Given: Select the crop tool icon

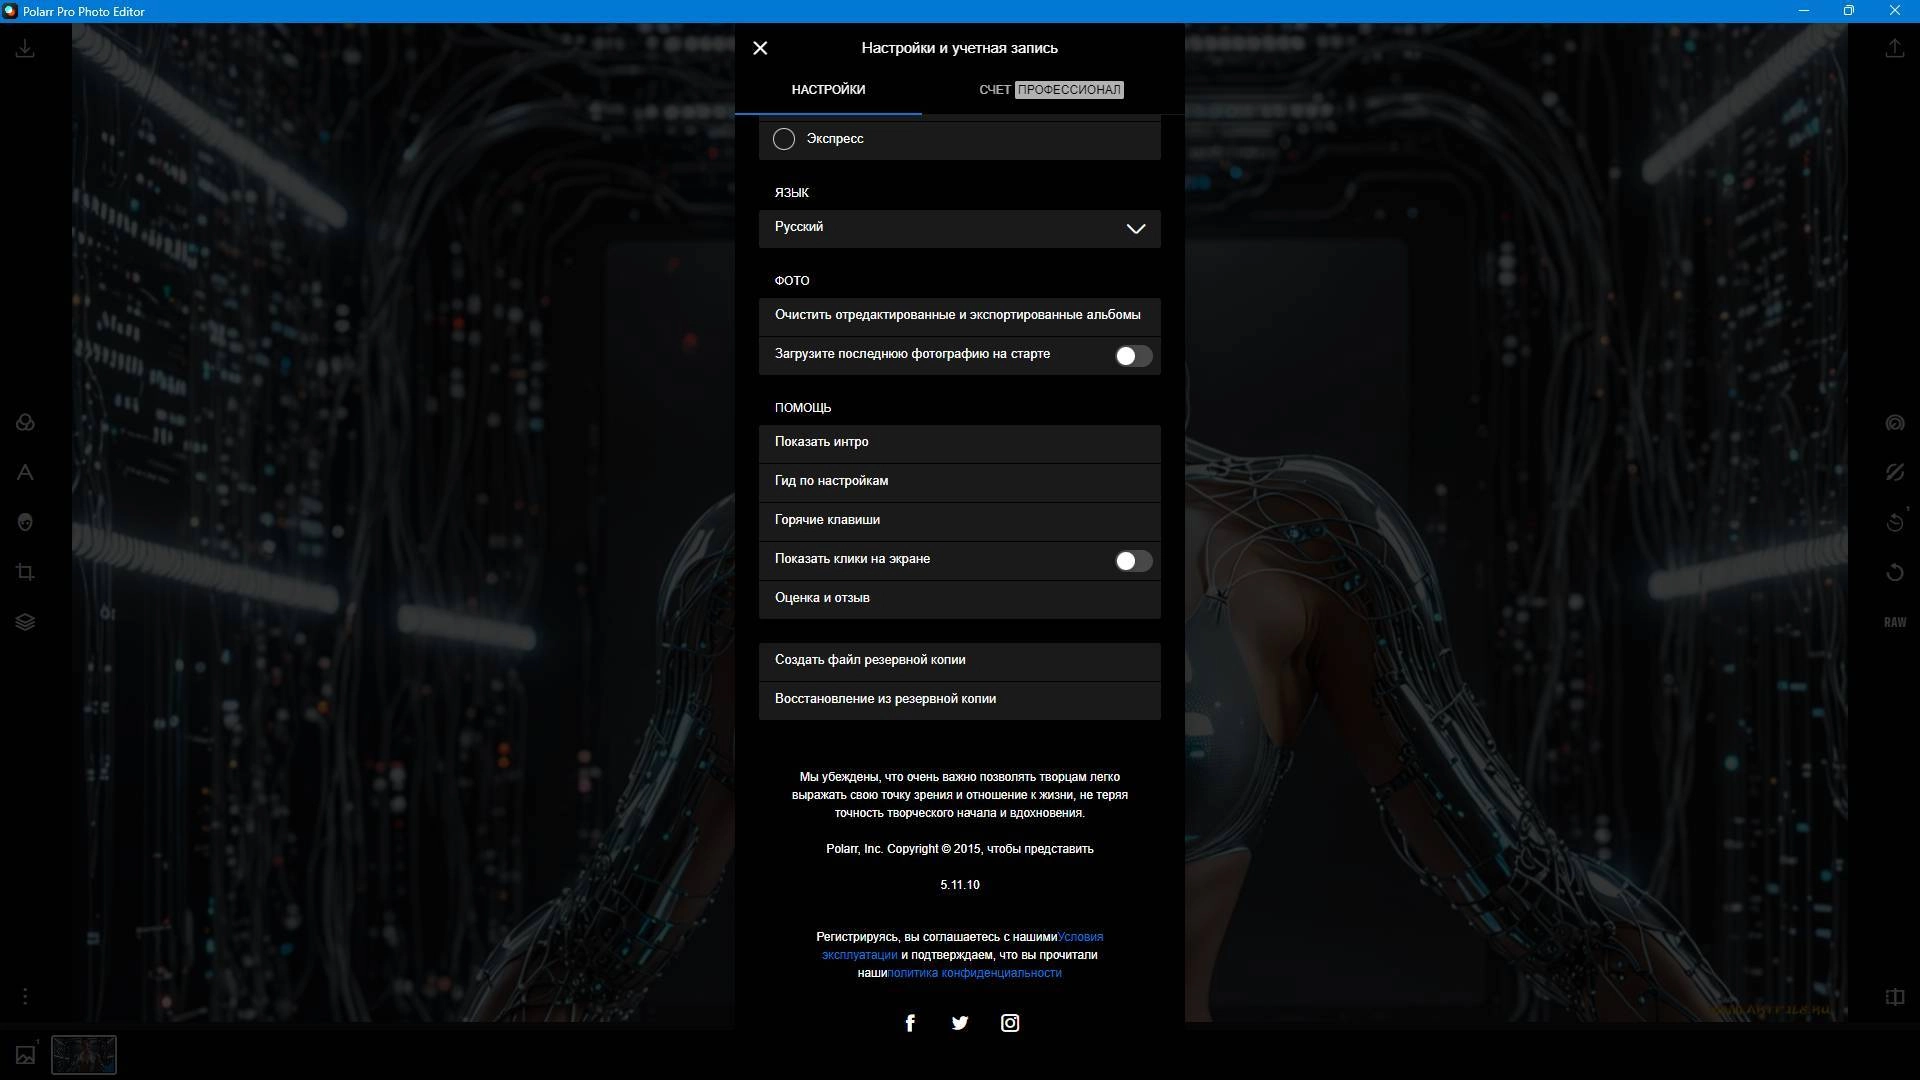Looking at the screenshot, I should click(x=25, y=572).
